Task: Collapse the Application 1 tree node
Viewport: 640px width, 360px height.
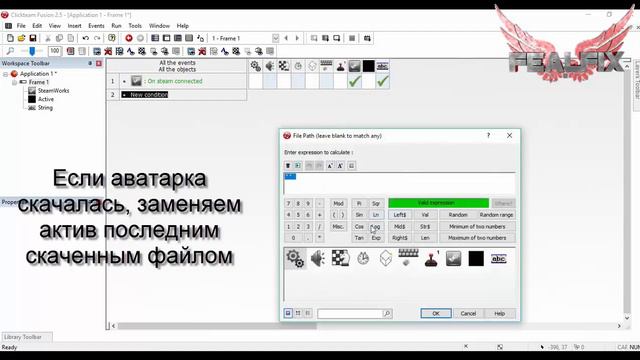Action: [5, 74]
